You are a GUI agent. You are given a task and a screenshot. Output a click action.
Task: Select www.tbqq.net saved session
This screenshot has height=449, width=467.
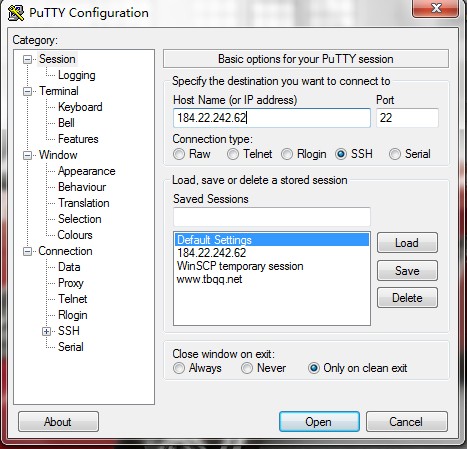click(x=272, y=279)
